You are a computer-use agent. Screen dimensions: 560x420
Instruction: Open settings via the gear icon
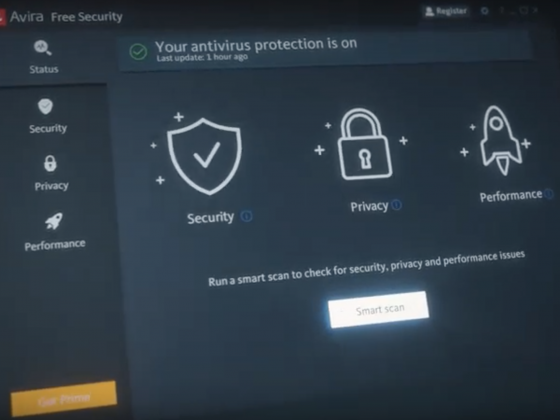(485, 11)
